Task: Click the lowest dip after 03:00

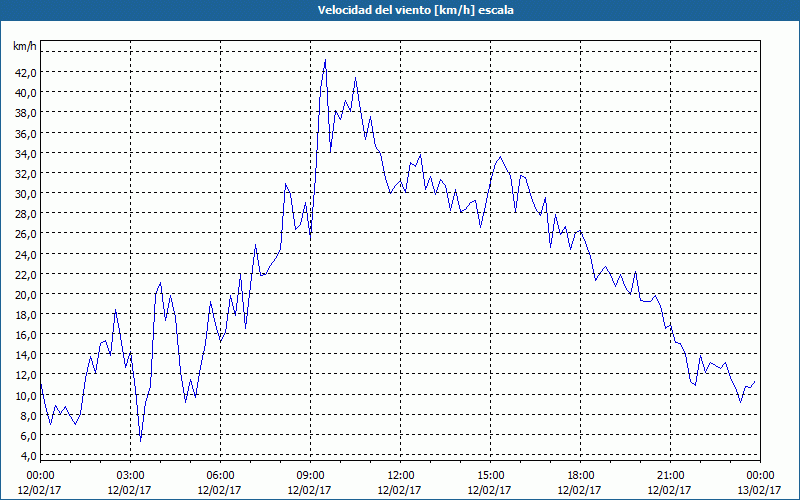Action: coord(140,440)
